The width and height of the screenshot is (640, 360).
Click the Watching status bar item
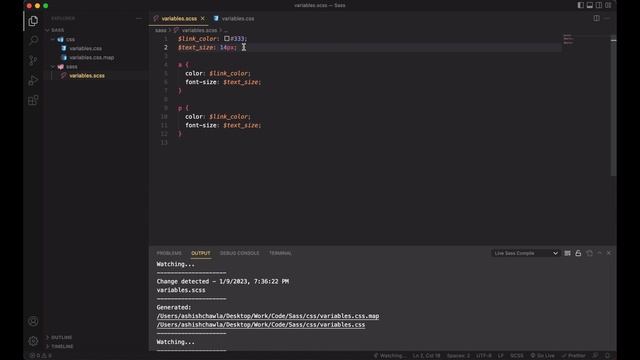[390, 356]
